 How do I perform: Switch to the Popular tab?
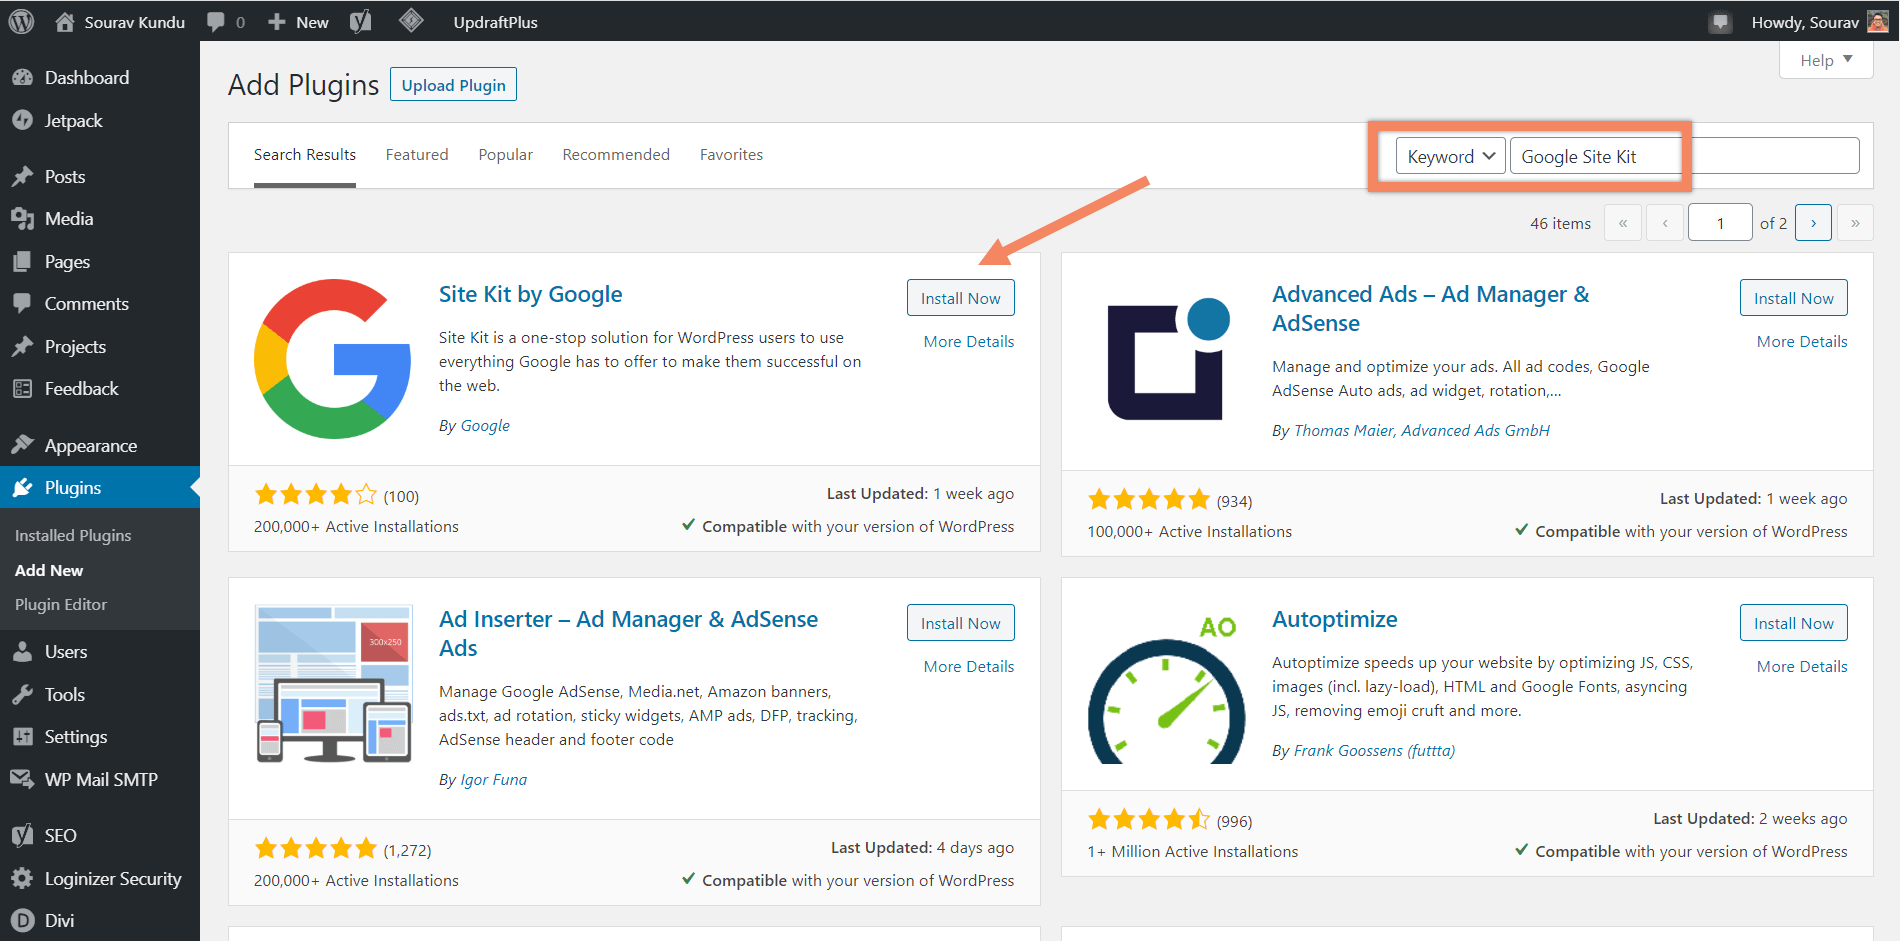tap(505, 154)
